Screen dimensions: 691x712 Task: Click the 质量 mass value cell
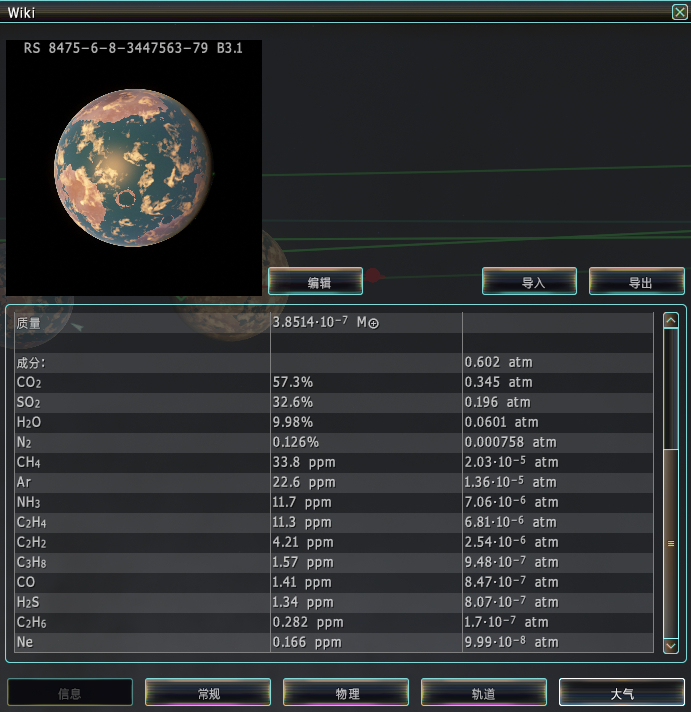tap(366, 322)
